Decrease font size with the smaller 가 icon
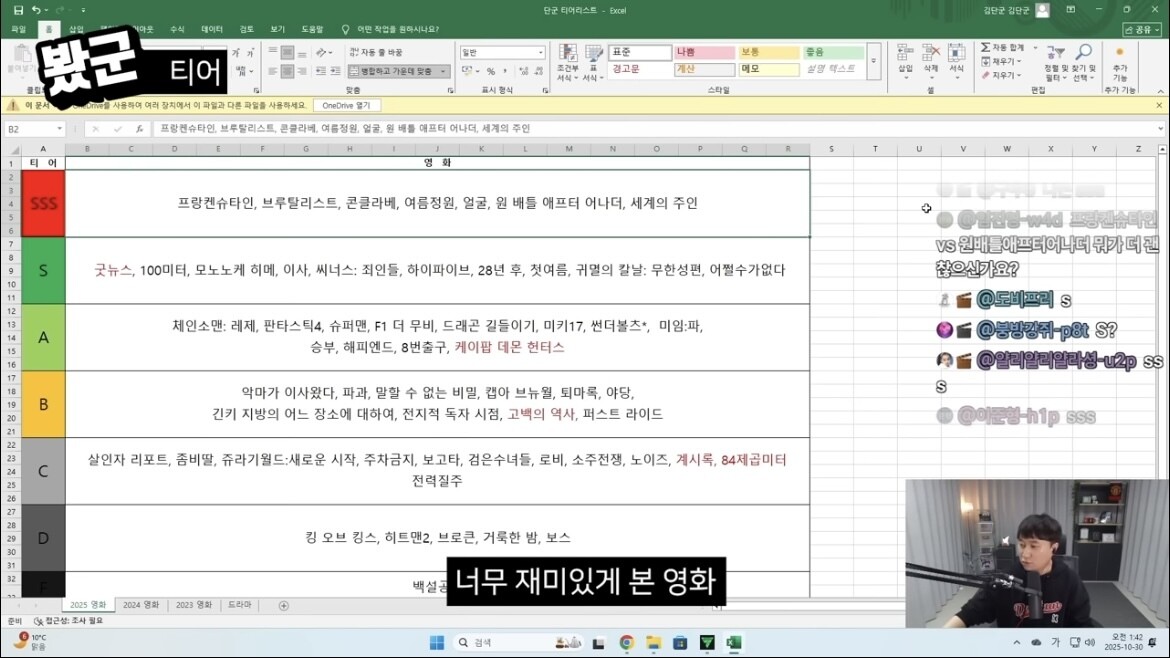This screenshot has height=658, width=1170. (249, 53)
